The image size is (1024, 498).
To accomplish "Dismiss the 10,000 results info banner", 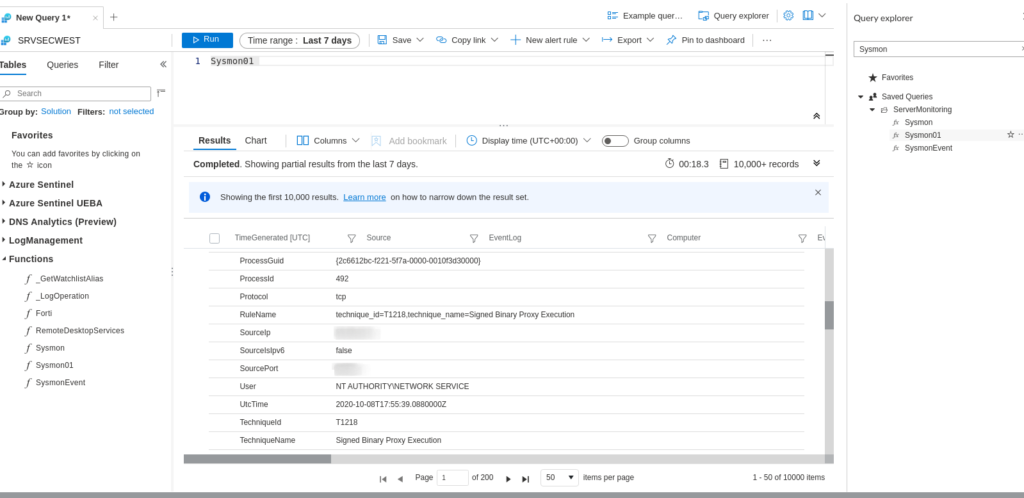I will (x=818, y=193).
